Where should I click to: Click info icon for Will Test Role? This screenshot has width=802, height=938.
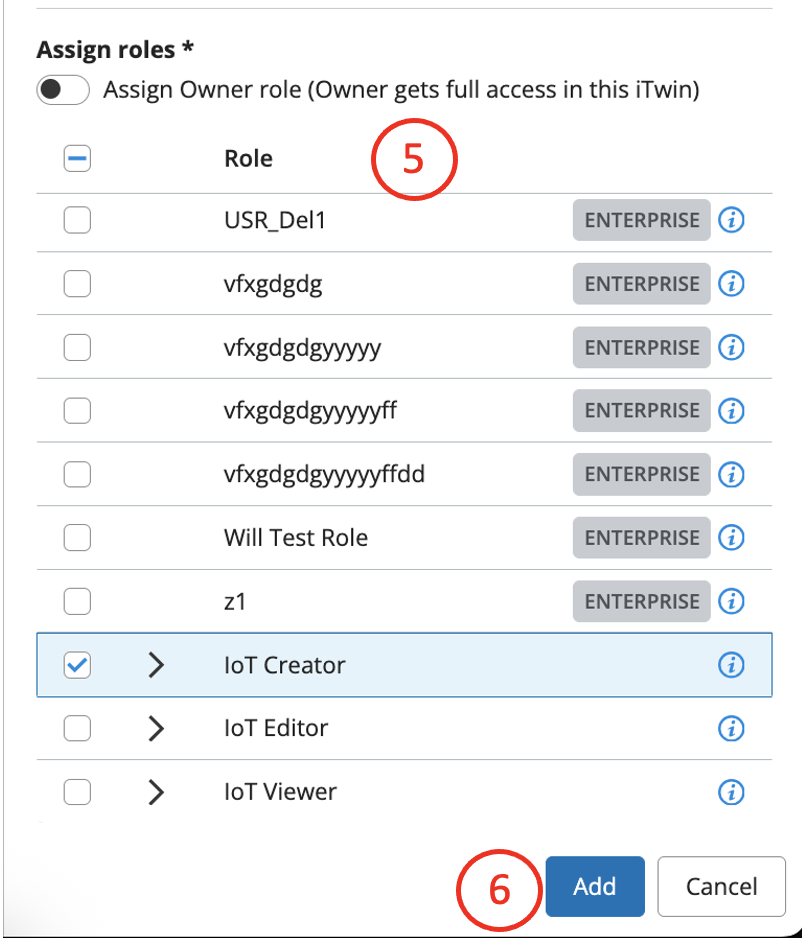732,538
